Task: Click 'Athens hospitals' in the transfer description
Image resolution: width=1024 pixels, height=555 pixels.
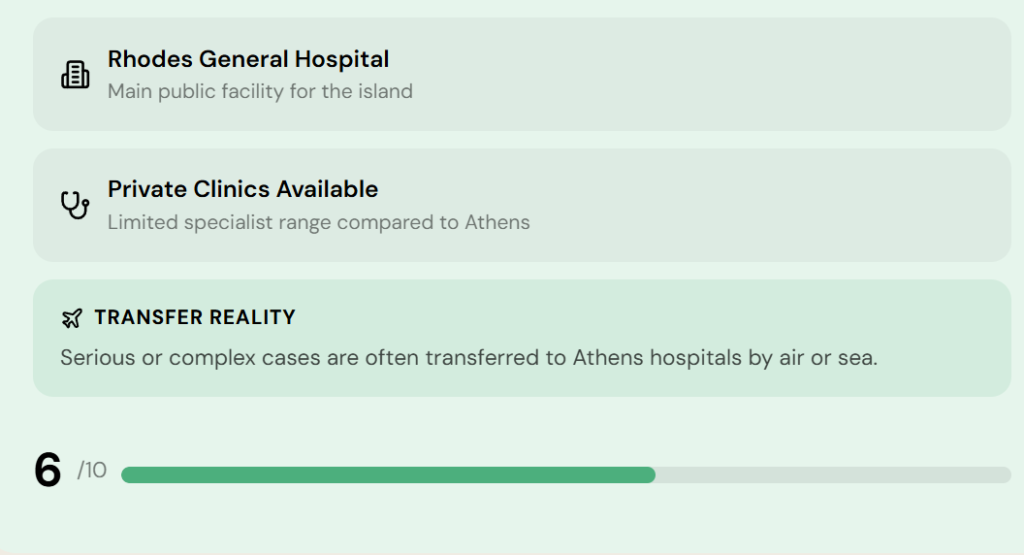Action: click(656, 358)
